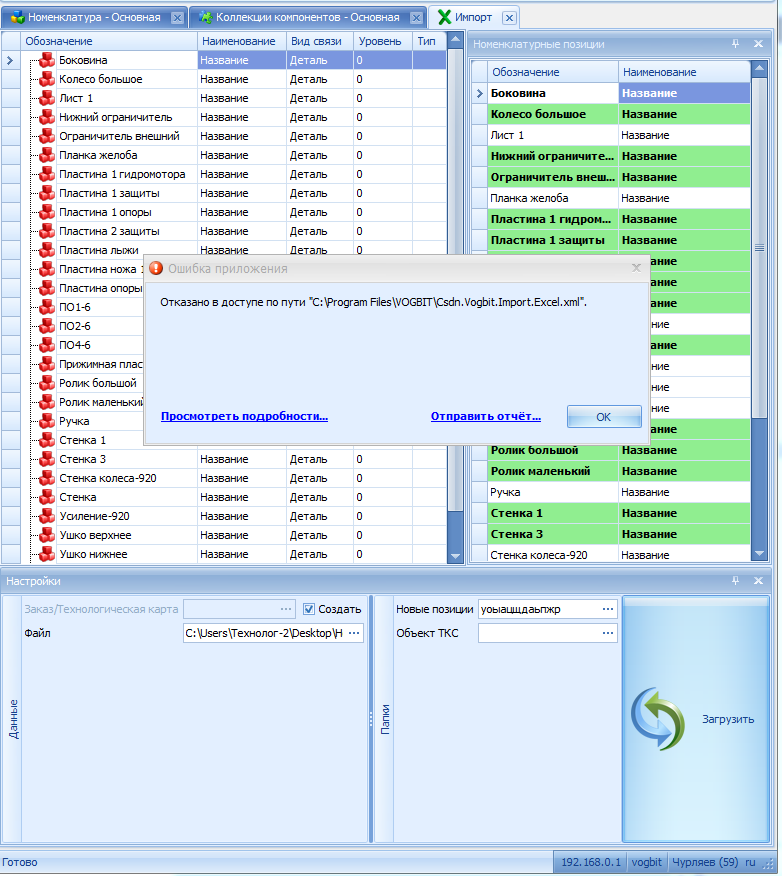Sort by Уровень column header
This screenshot has width=782, height=876.
(x=383, y=41)
